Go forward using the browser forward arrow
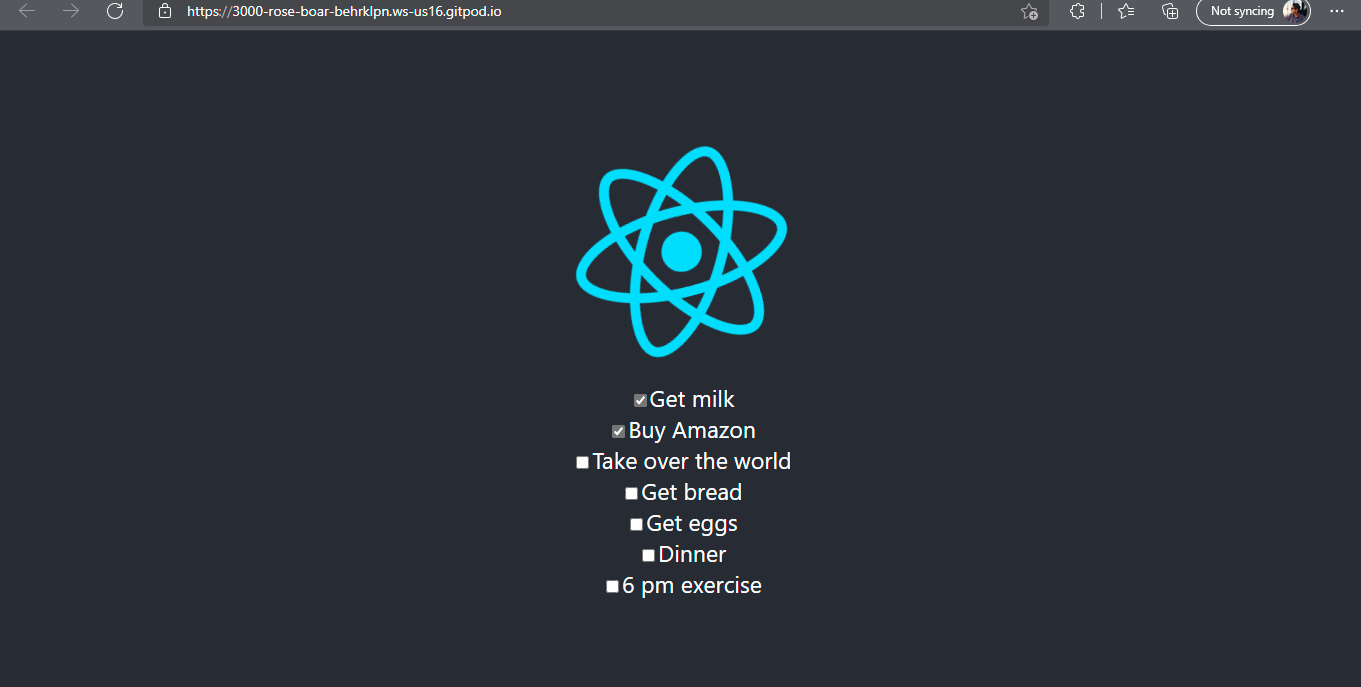Screen dimensions: 1361x687 (x=71, y=11)
